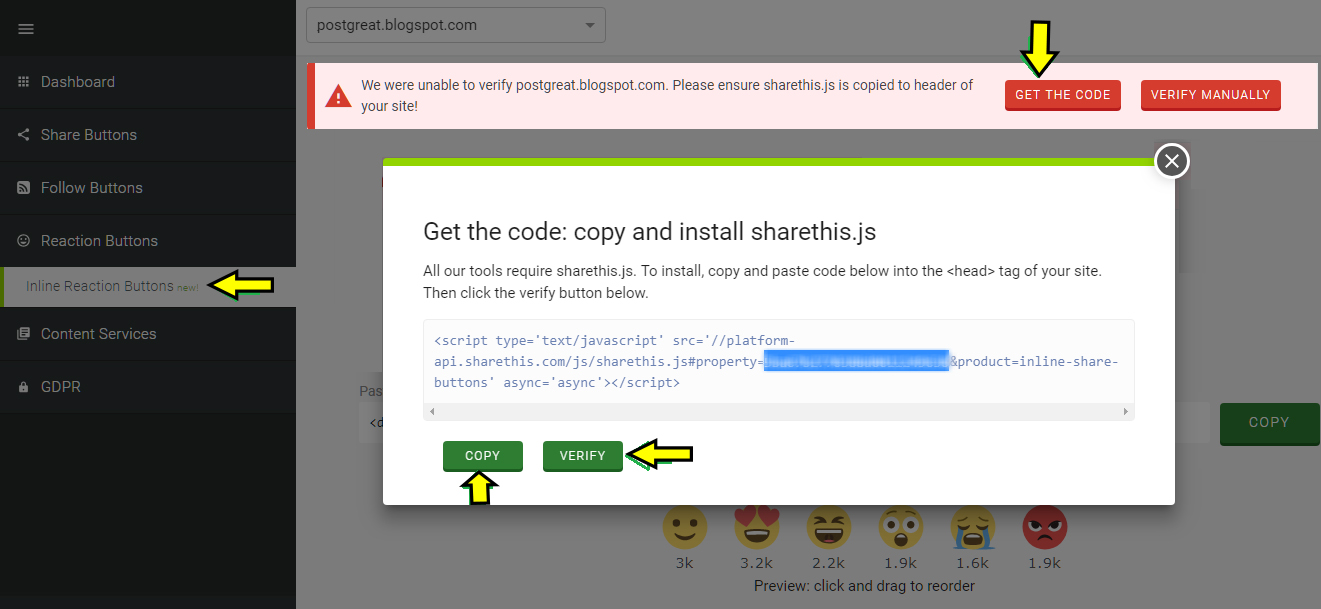Click the unable to verify warning message

click(x=667, y=95)
